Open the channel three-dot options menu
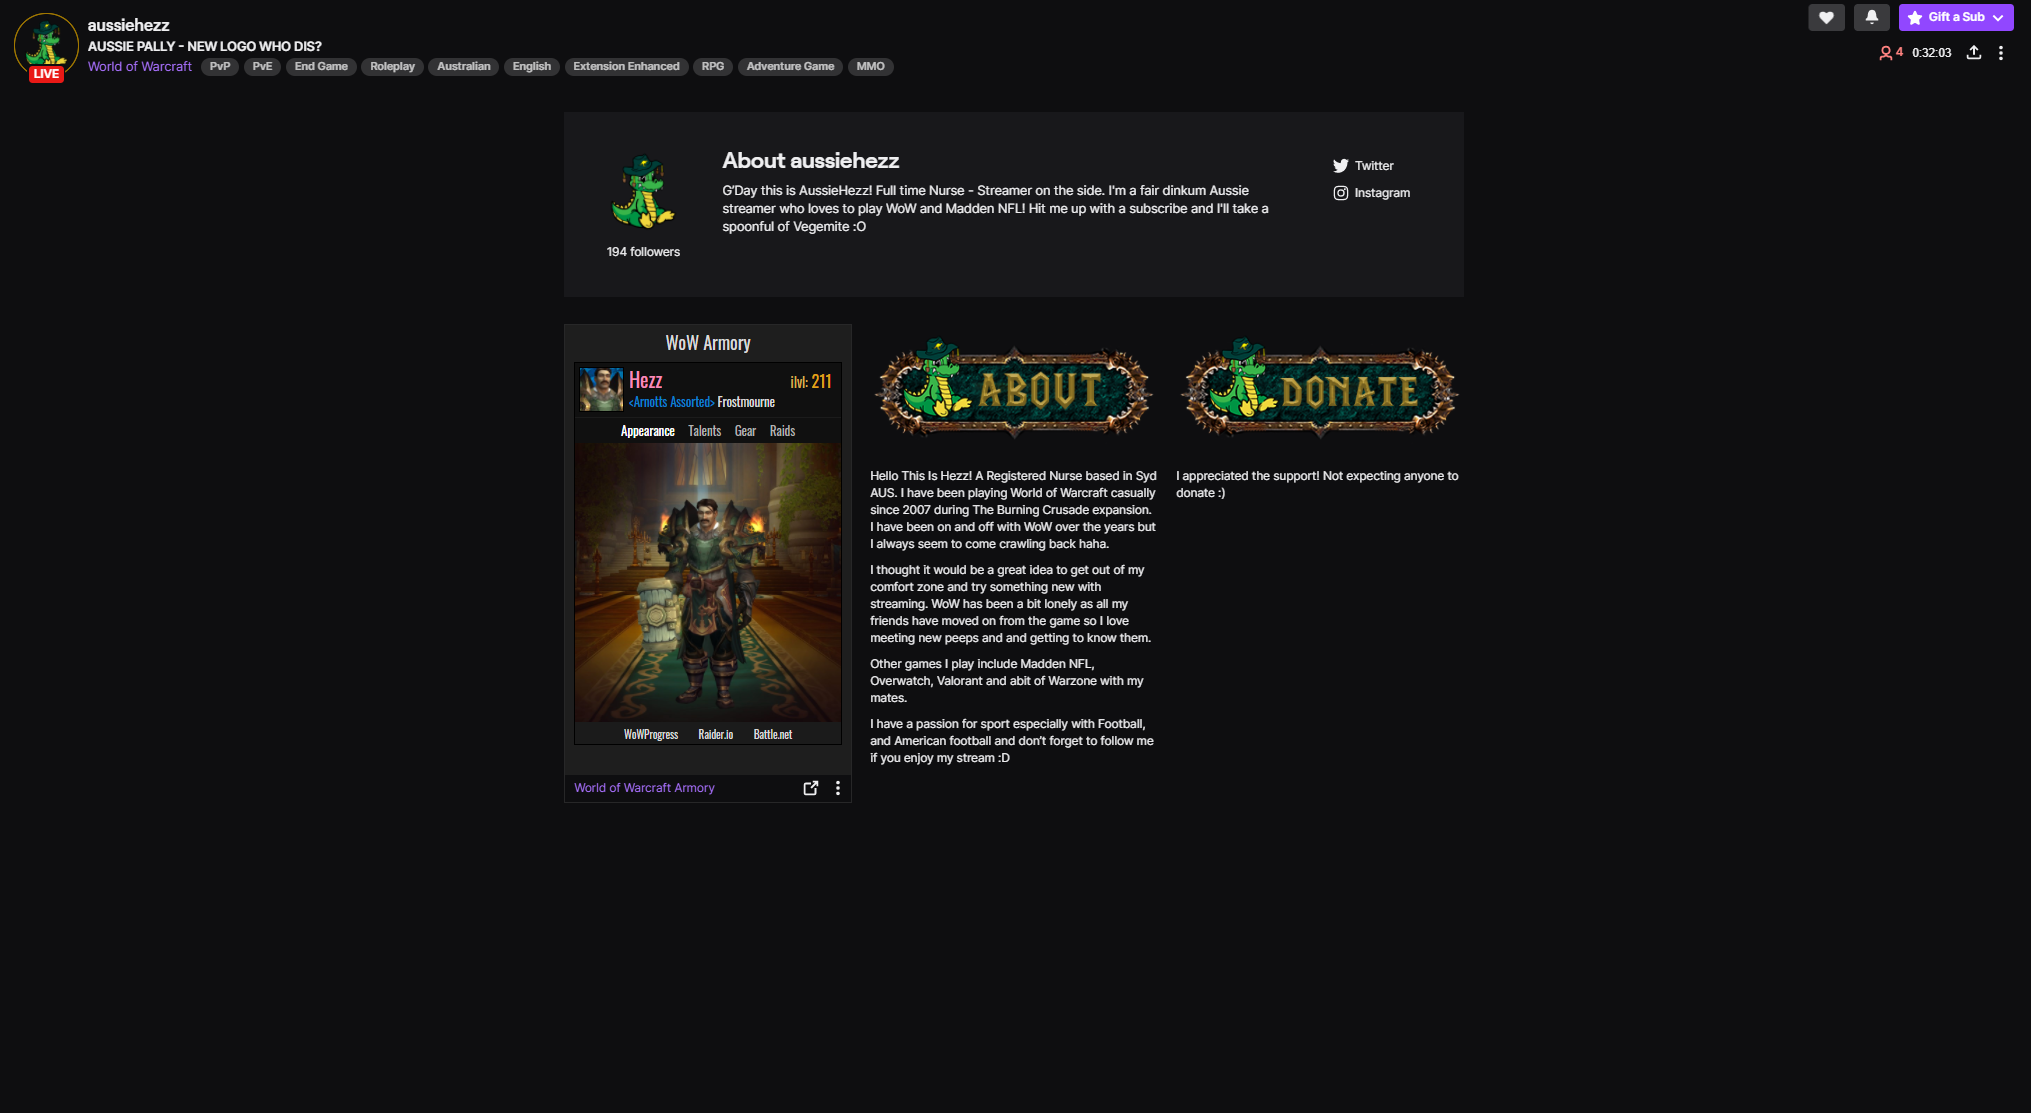The height and width of the screenshot is (1113, 2031). (x=2000, y=53)
